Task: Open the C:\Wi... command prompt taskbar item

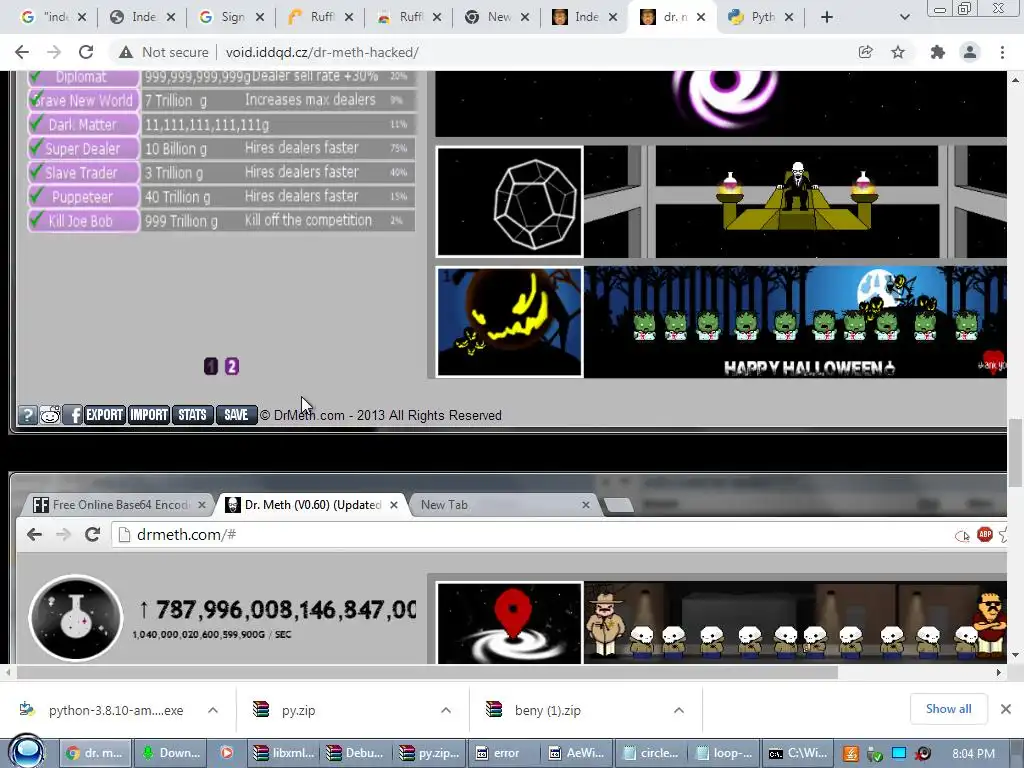Action: (x=797, y=753)
